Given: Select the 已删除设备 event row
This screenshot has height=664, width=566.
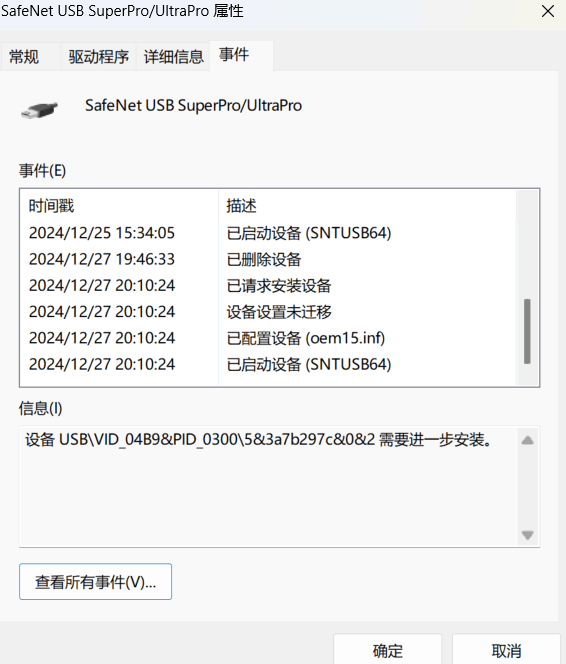Looking at the screenshot, I should pyautogui.click(x=268, y=259).
